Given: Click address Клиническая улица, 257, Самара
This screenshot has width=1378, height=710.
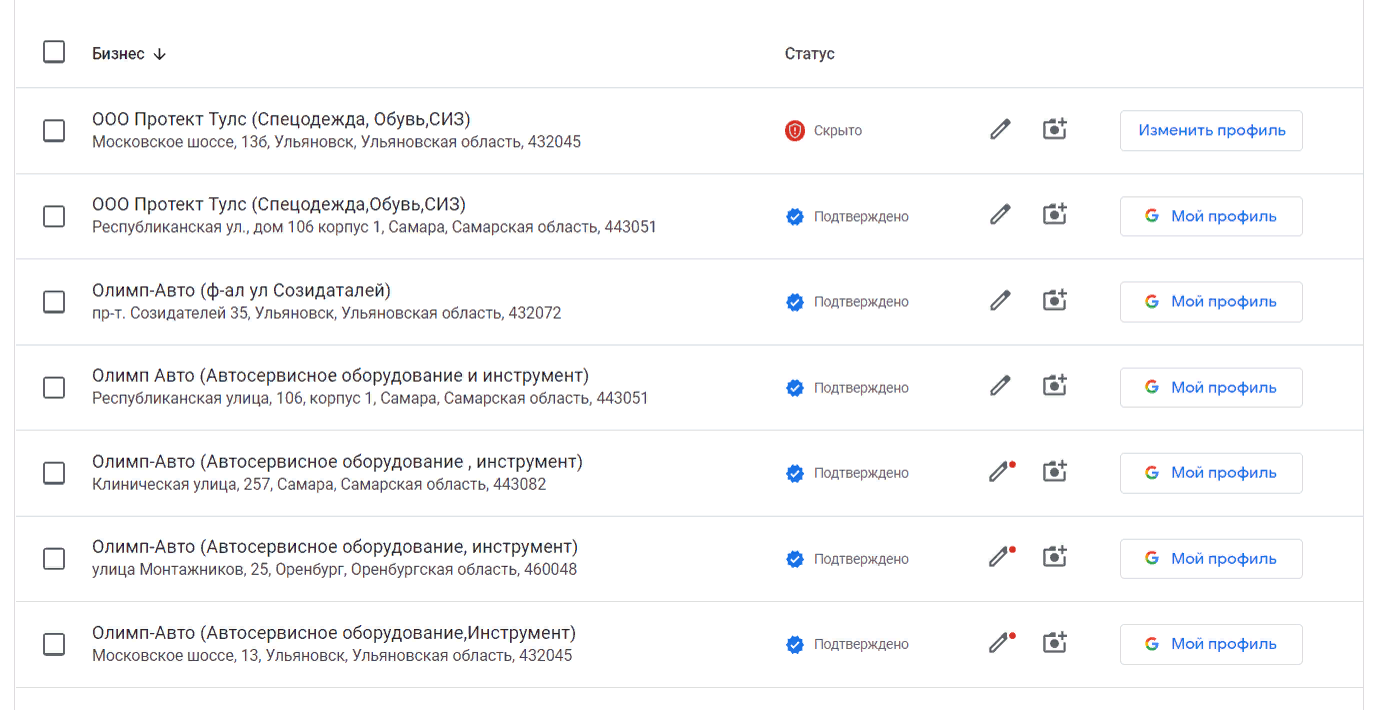Looking at the screenshot, I should (x=319, y=485).
